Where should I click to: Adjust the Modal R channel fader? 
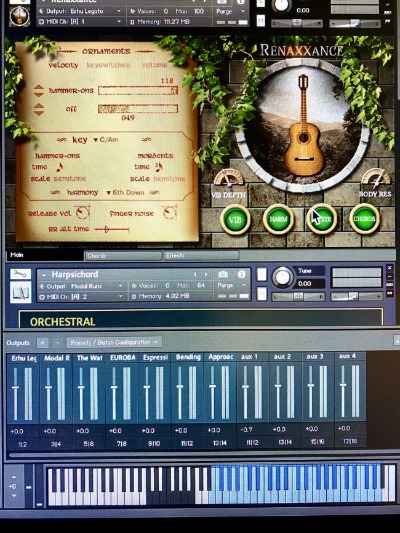click(x=48, y=388)
